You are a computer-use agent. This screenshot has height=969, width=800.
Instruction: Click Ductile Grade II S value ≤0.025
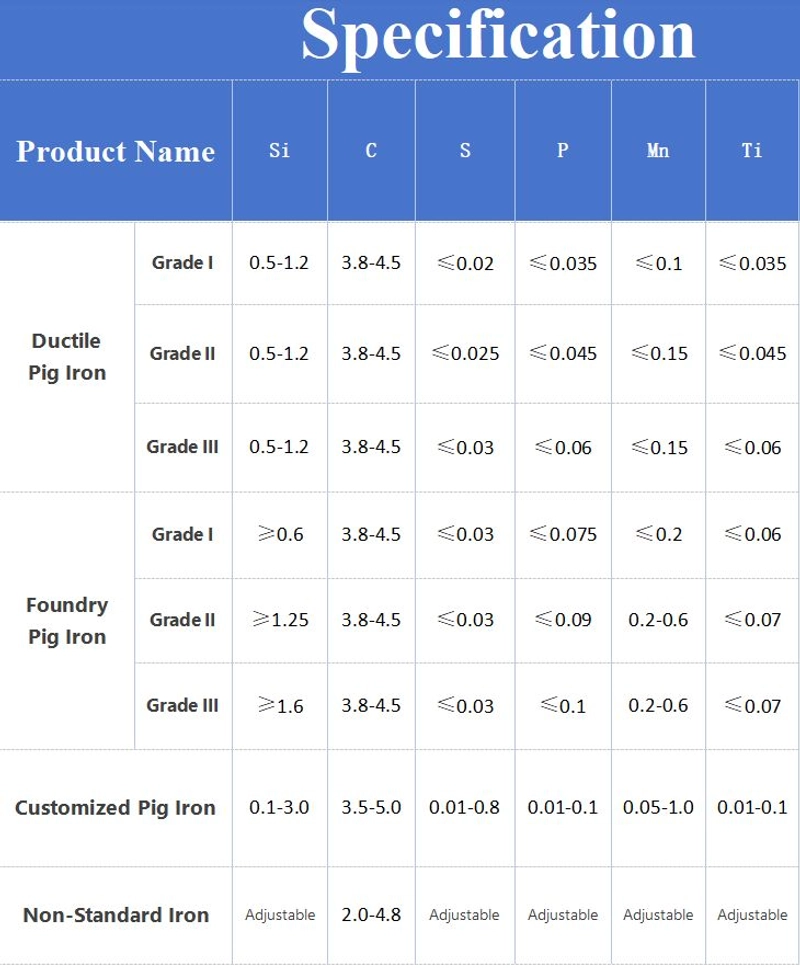[465, 353]
